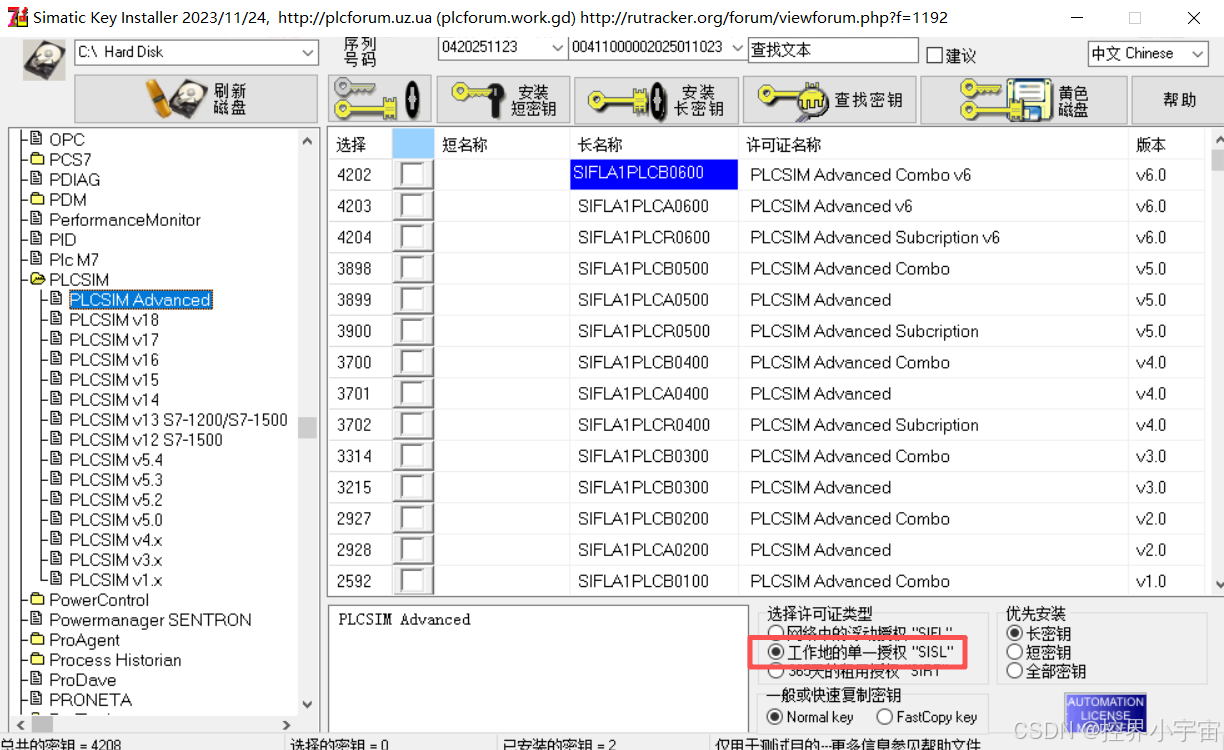Open the C:\ Hard Disk drive dropdown
Viewport: 1224px width, 750px height.
307,52
